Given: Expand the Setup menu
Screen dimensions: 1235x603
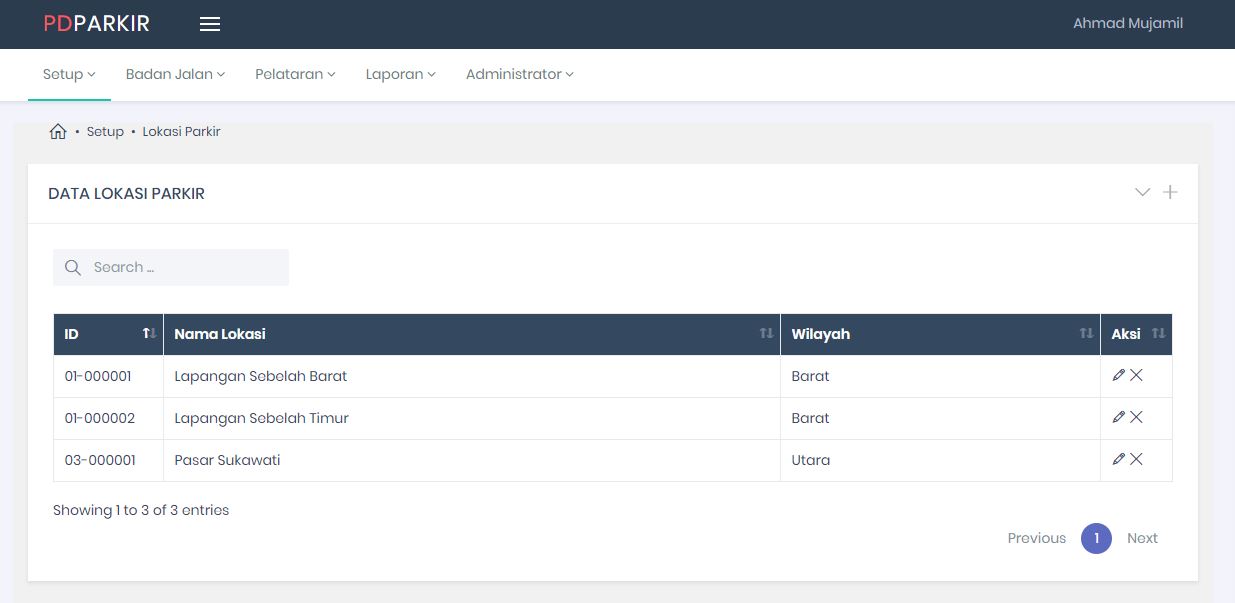Looking at the screenshot, I should [x=68, y=74].
